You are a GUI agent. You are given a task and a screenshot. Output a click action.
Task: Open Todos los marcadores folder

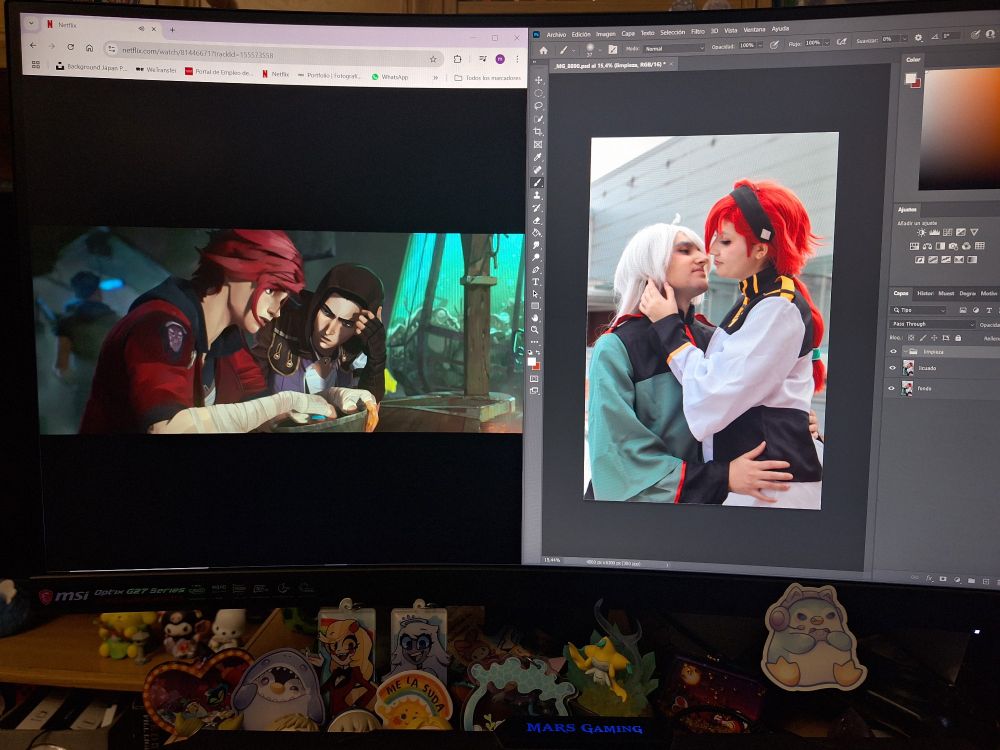click(488, 78)
